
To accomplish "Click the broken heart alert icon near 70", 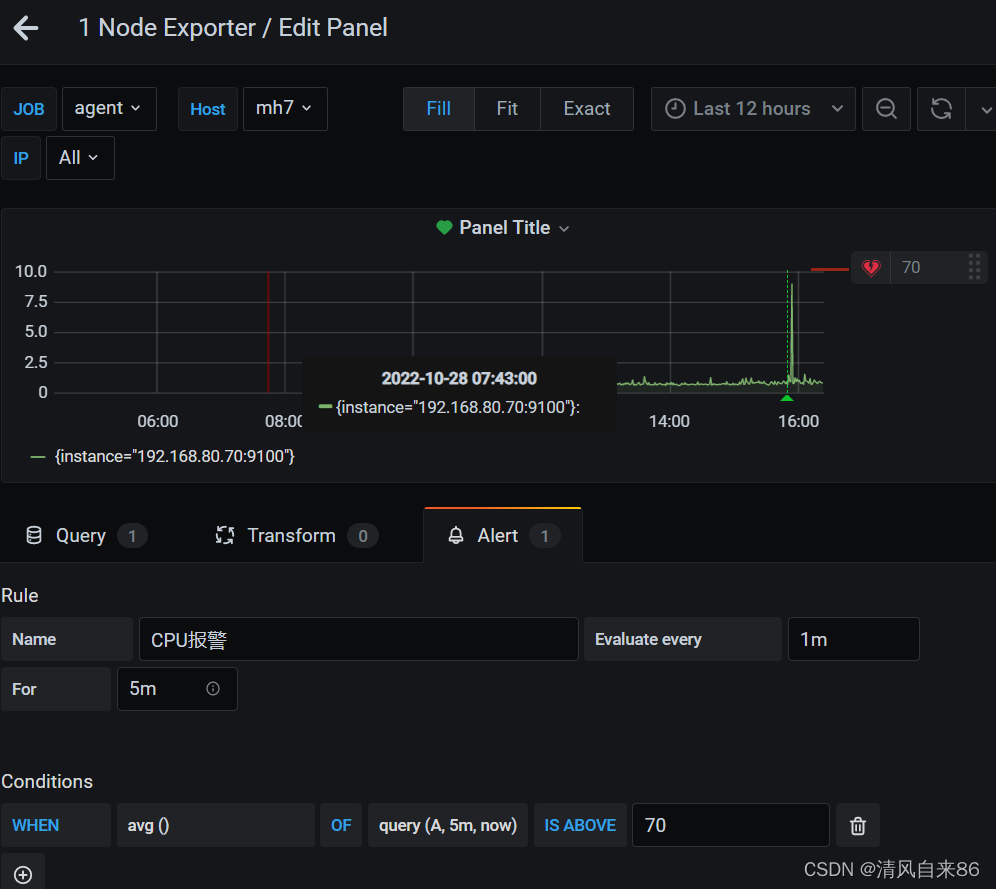I will [x=870, y=267].
